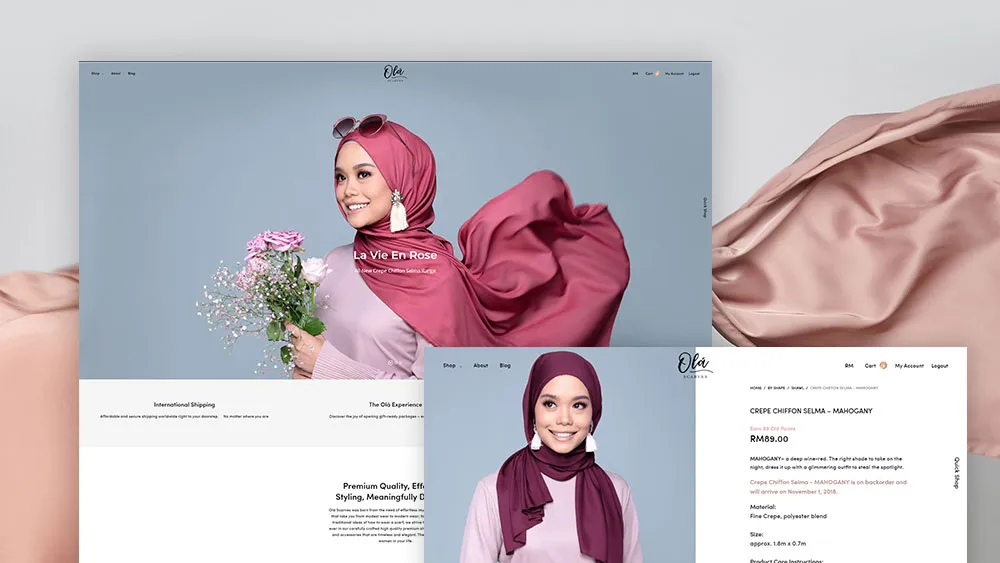Open the vertical Quick Shop tab on the product page
The image size is (1000, 563).
(956, 472)
